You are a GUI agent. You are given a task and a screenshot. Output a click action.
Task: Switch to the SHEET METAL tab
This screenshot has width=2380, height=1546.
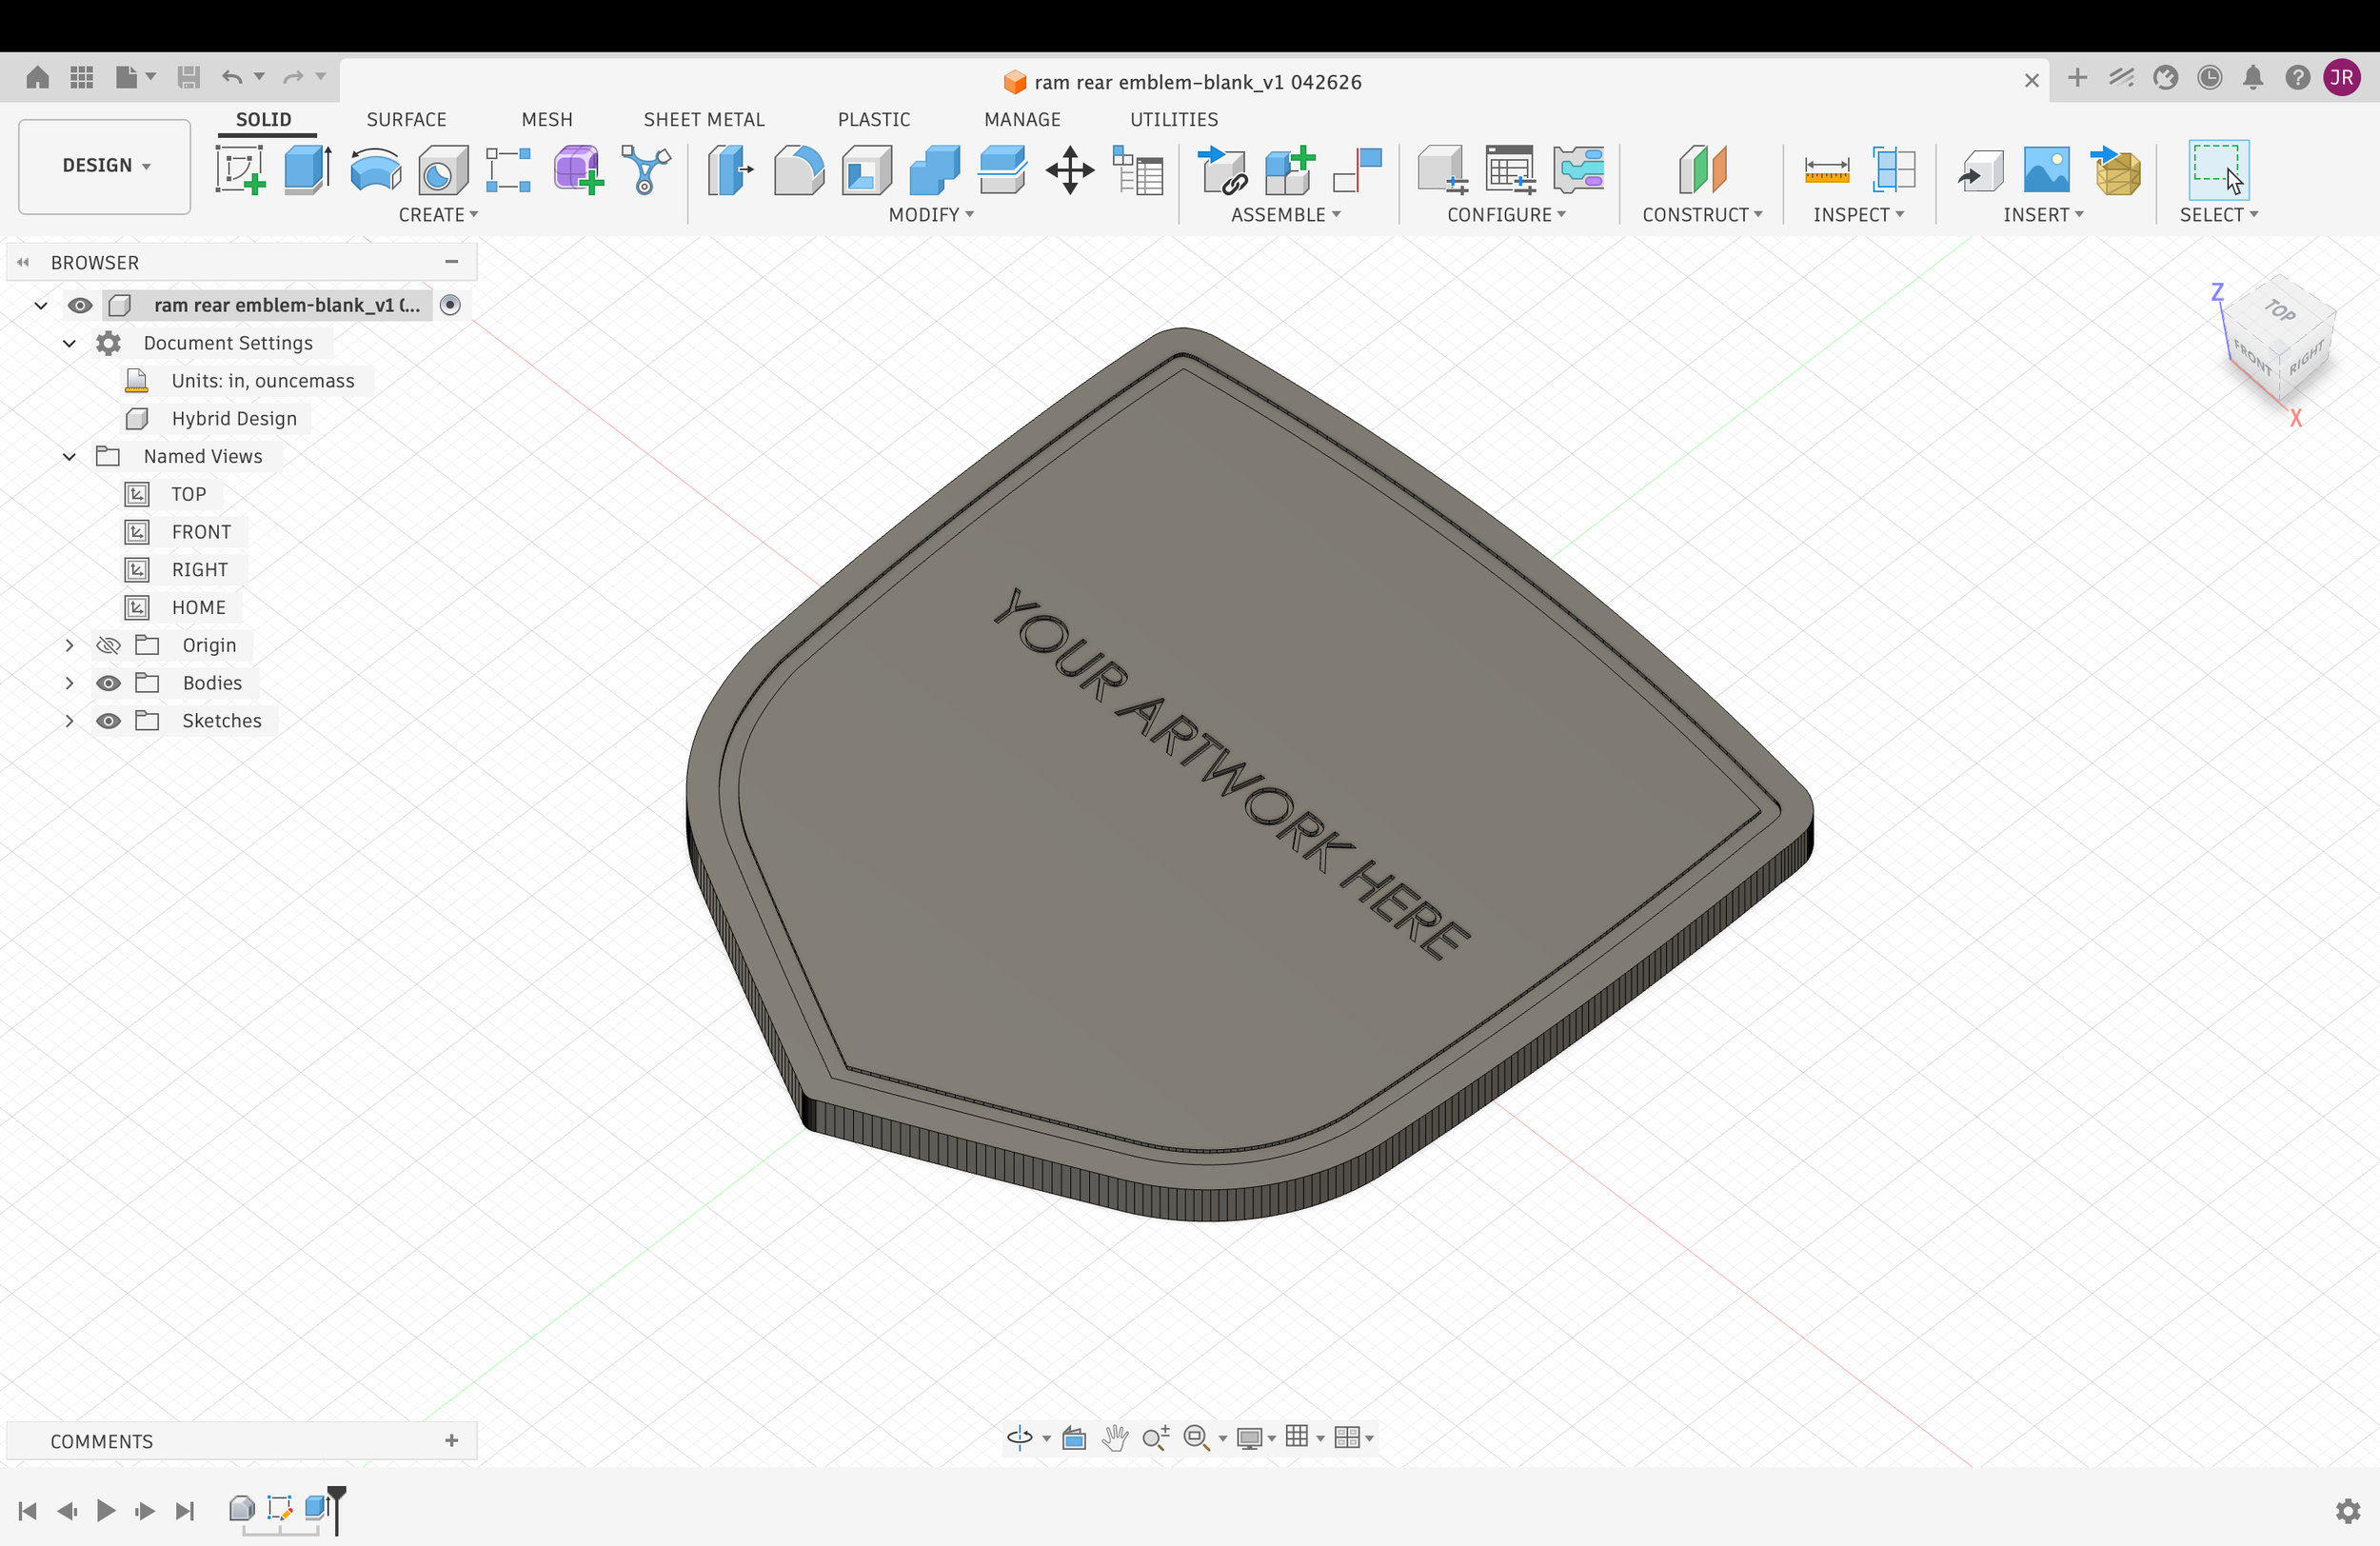click(x=704, y=120)
